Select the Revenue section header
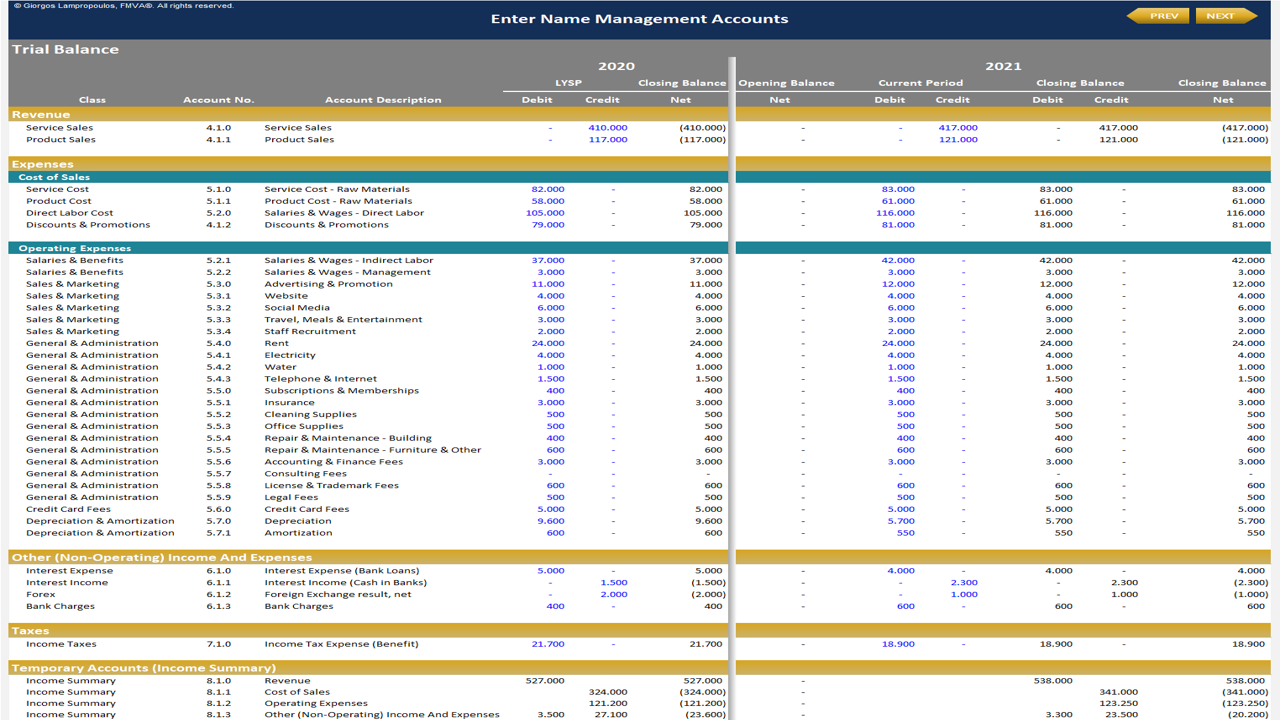This screenshot has width=1280, height=720. click(41, 115)
